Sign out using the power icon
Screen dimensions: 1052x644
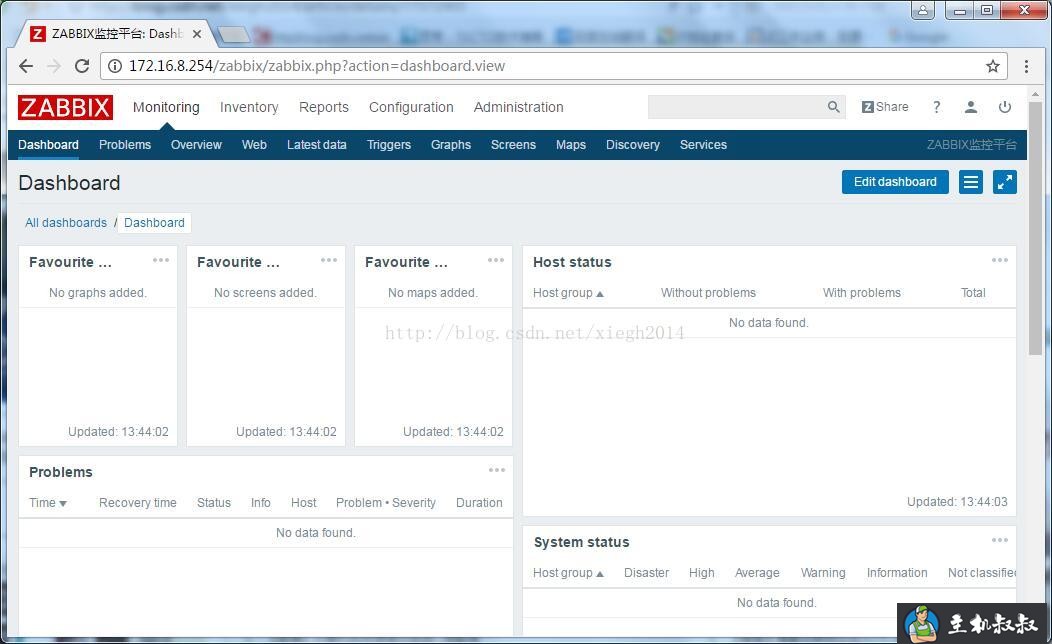(1004, 106)
